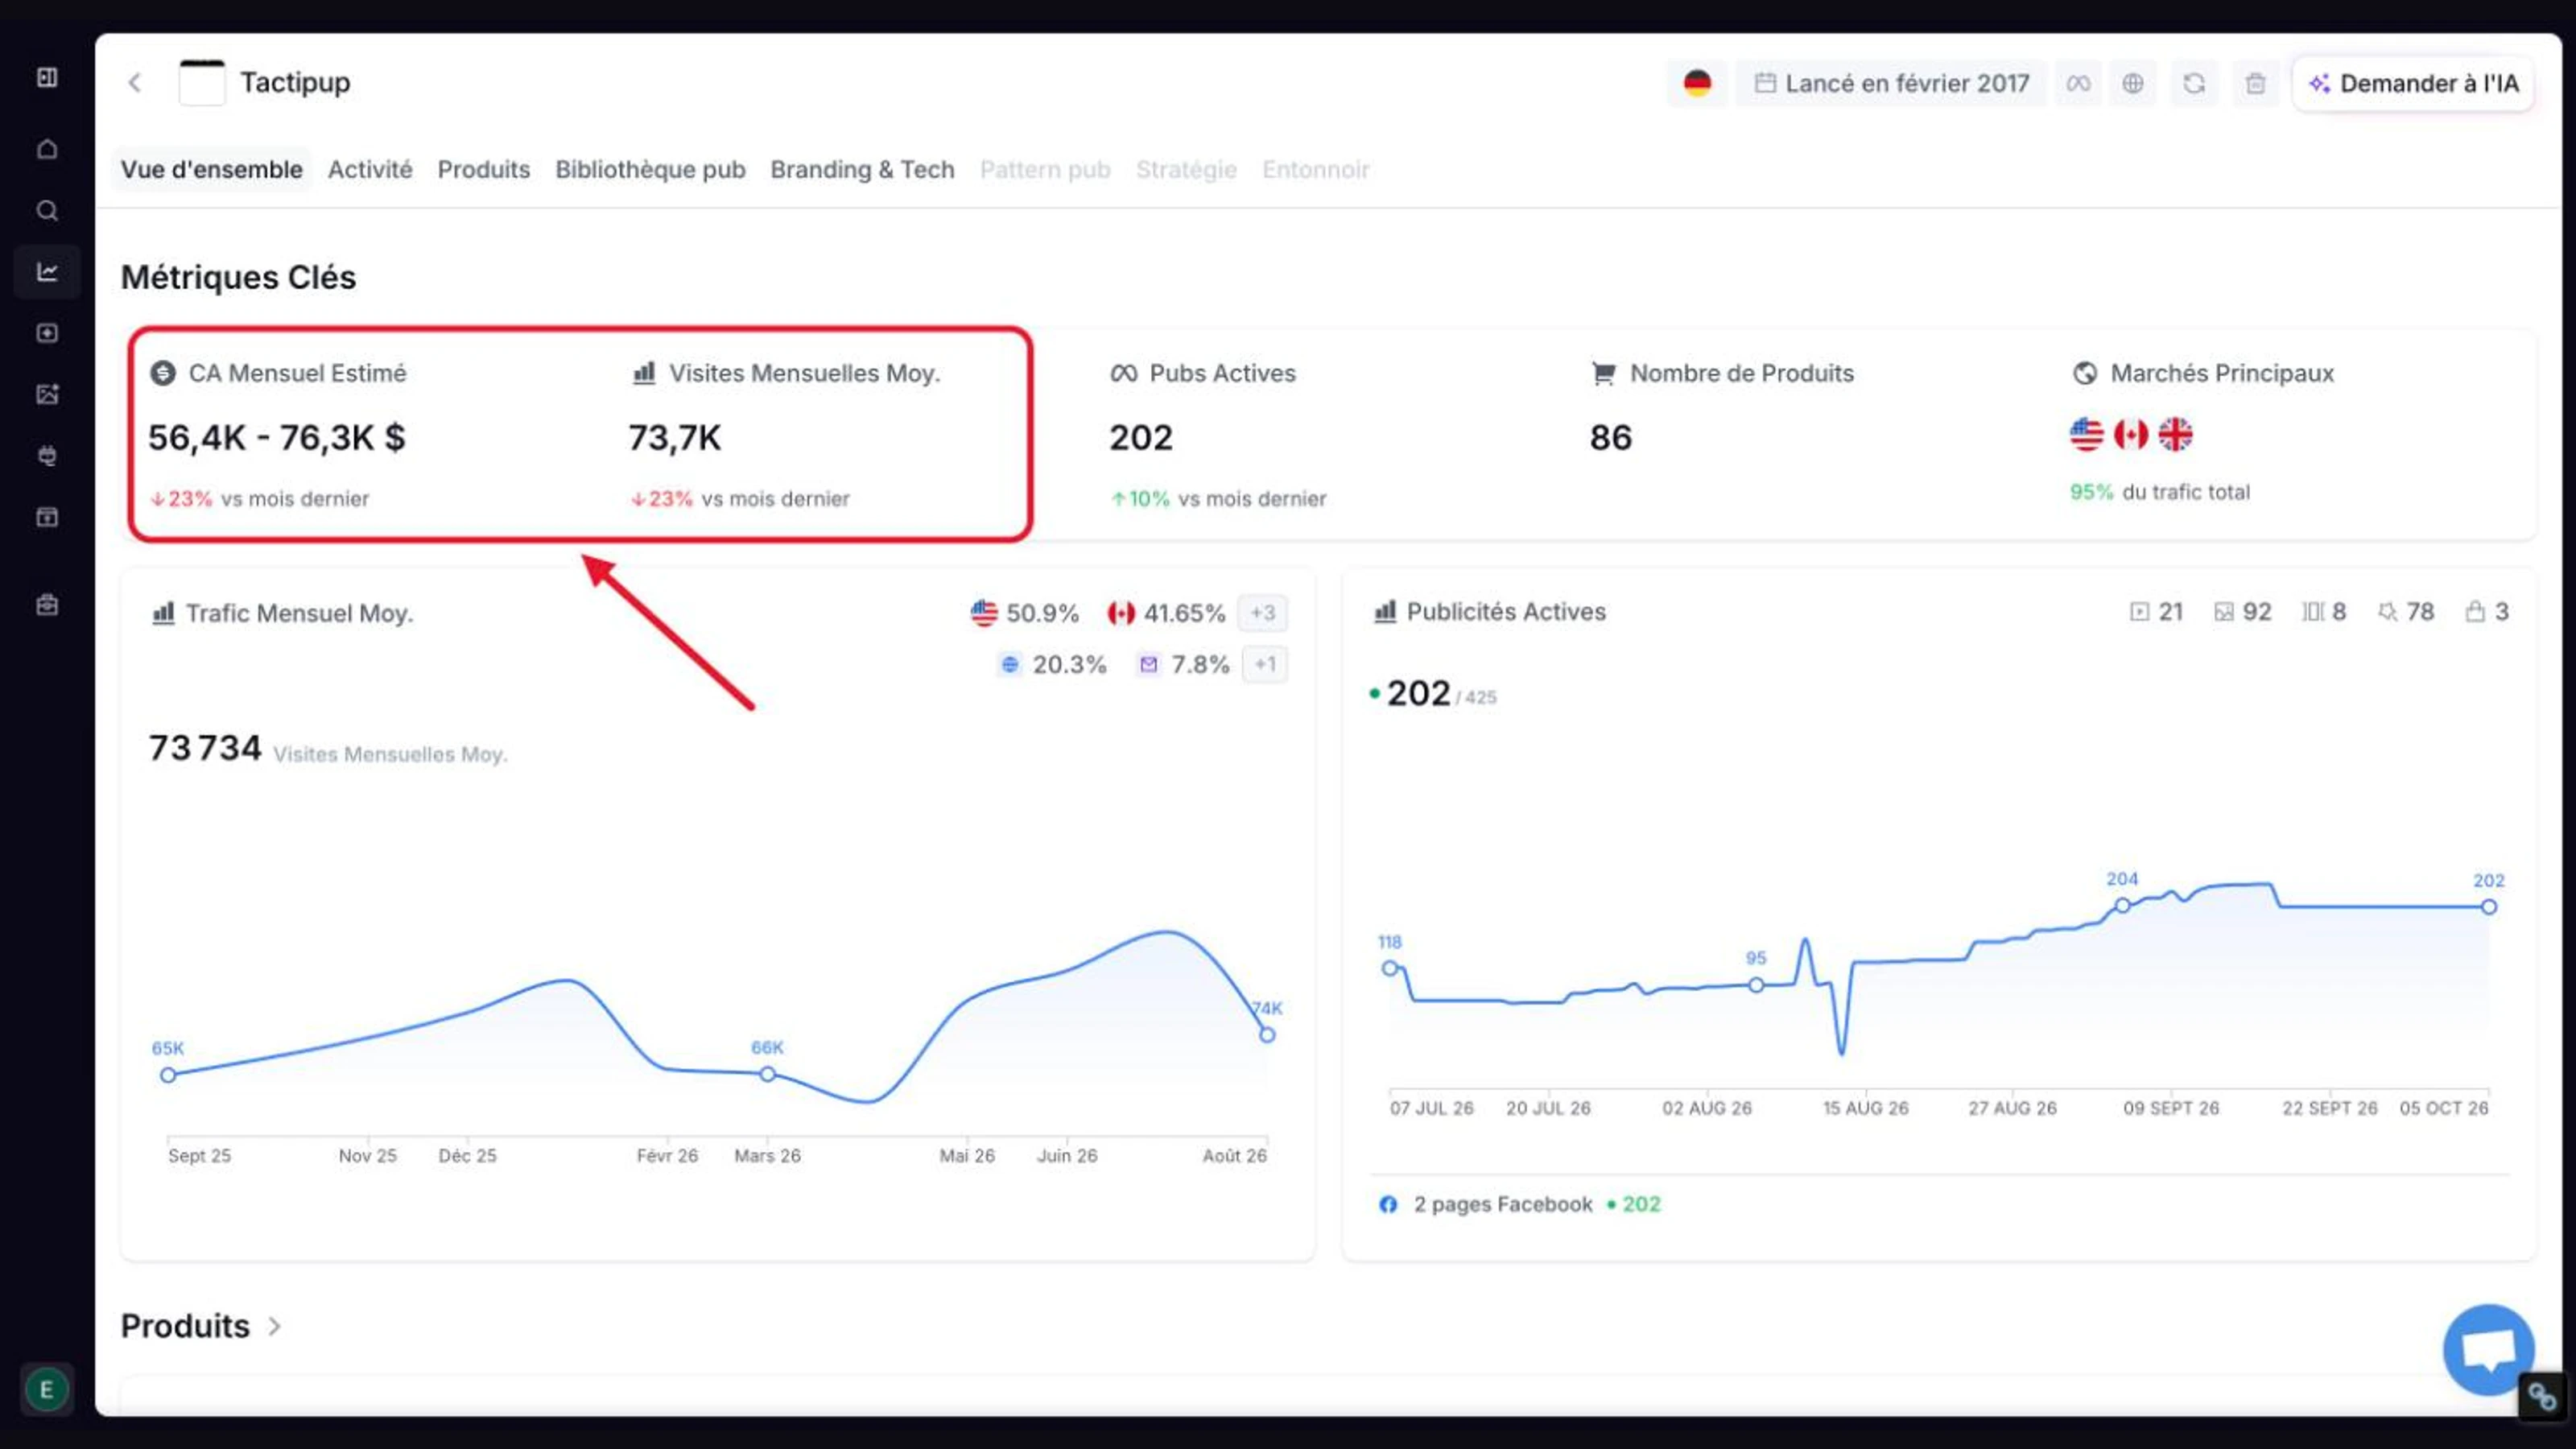Open the Branding & Tech tab

[x=862, y=169]
